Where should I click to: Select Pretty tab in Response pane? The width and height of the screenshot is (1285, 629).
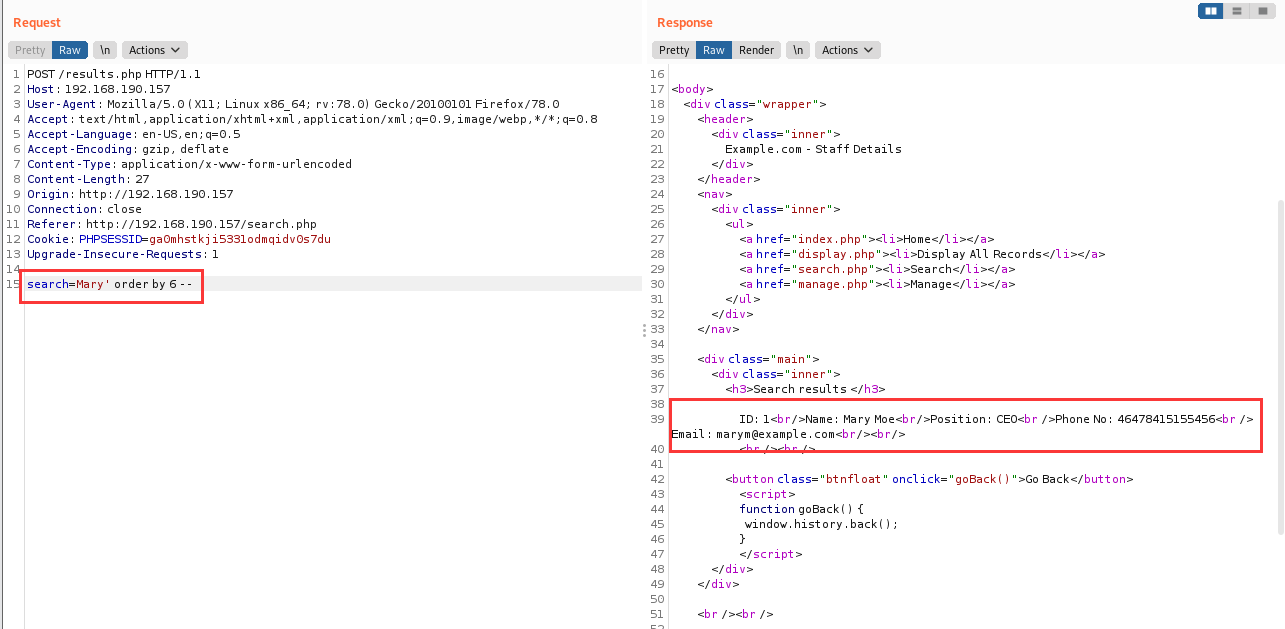[x=674, y=50]
